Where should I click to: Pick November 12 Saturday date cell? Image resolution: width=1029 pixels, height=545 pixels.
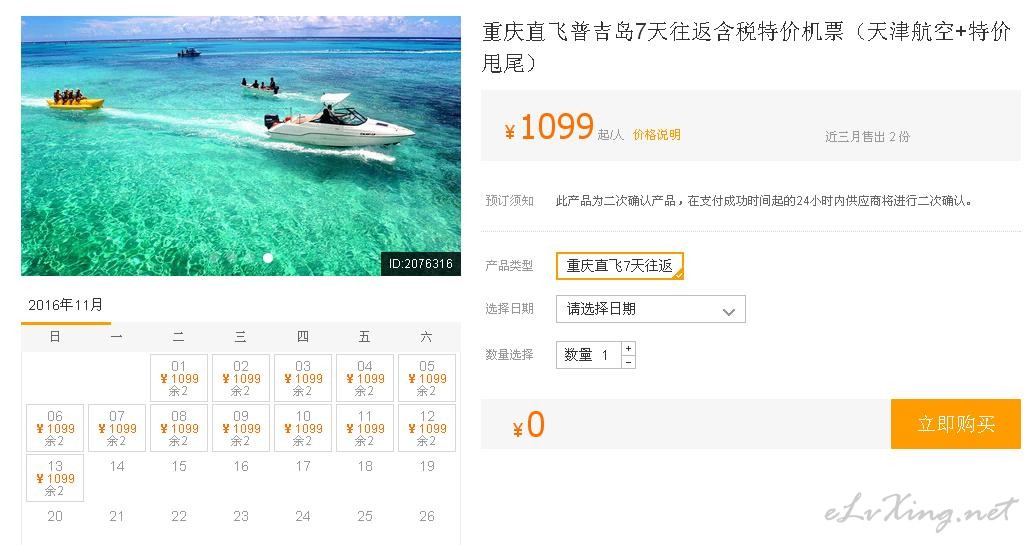click(427, 428)
